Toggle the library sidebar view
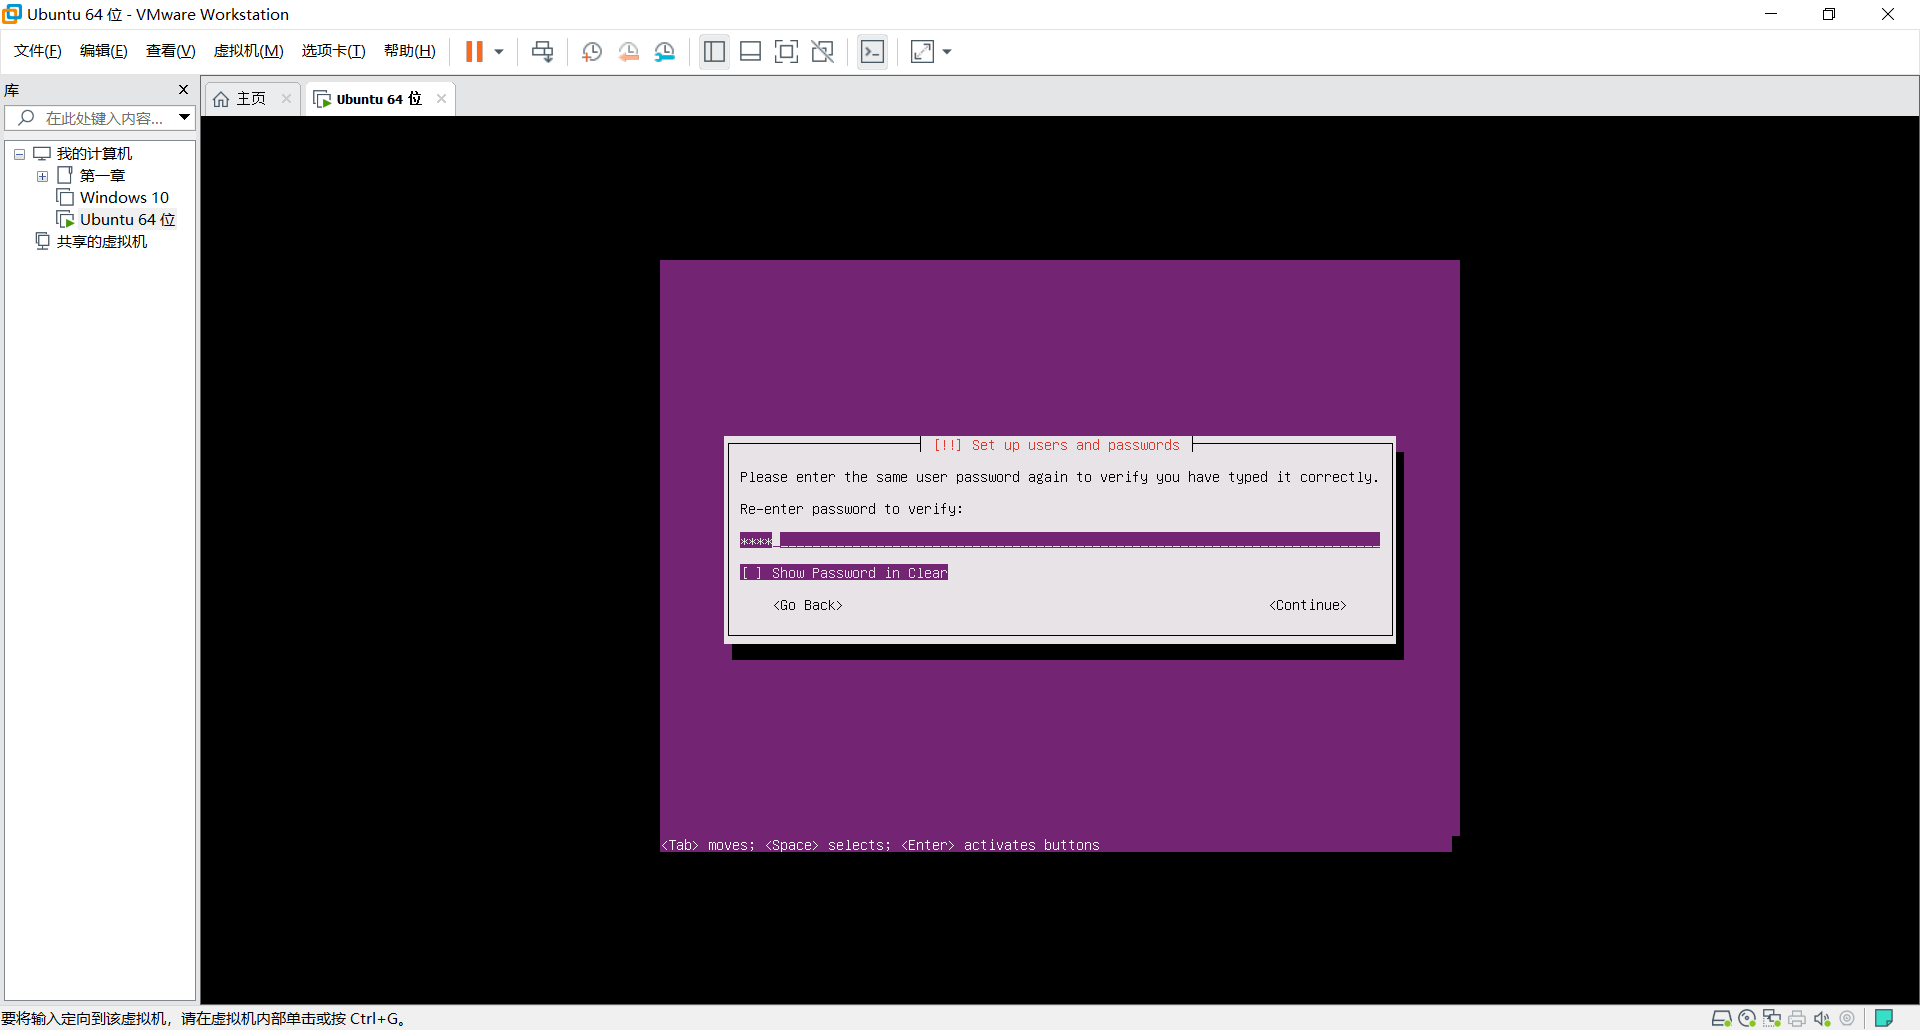The height and width of the screenshot is (1030, 1920). [714, 52]
